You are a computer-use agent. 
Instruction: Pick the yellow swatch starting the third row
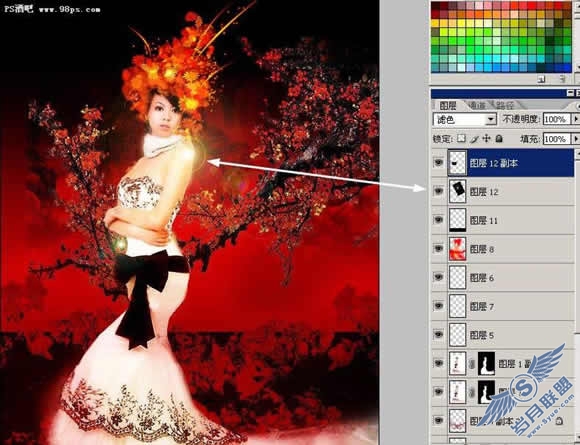pyautogui.click(x=436, y=23)
